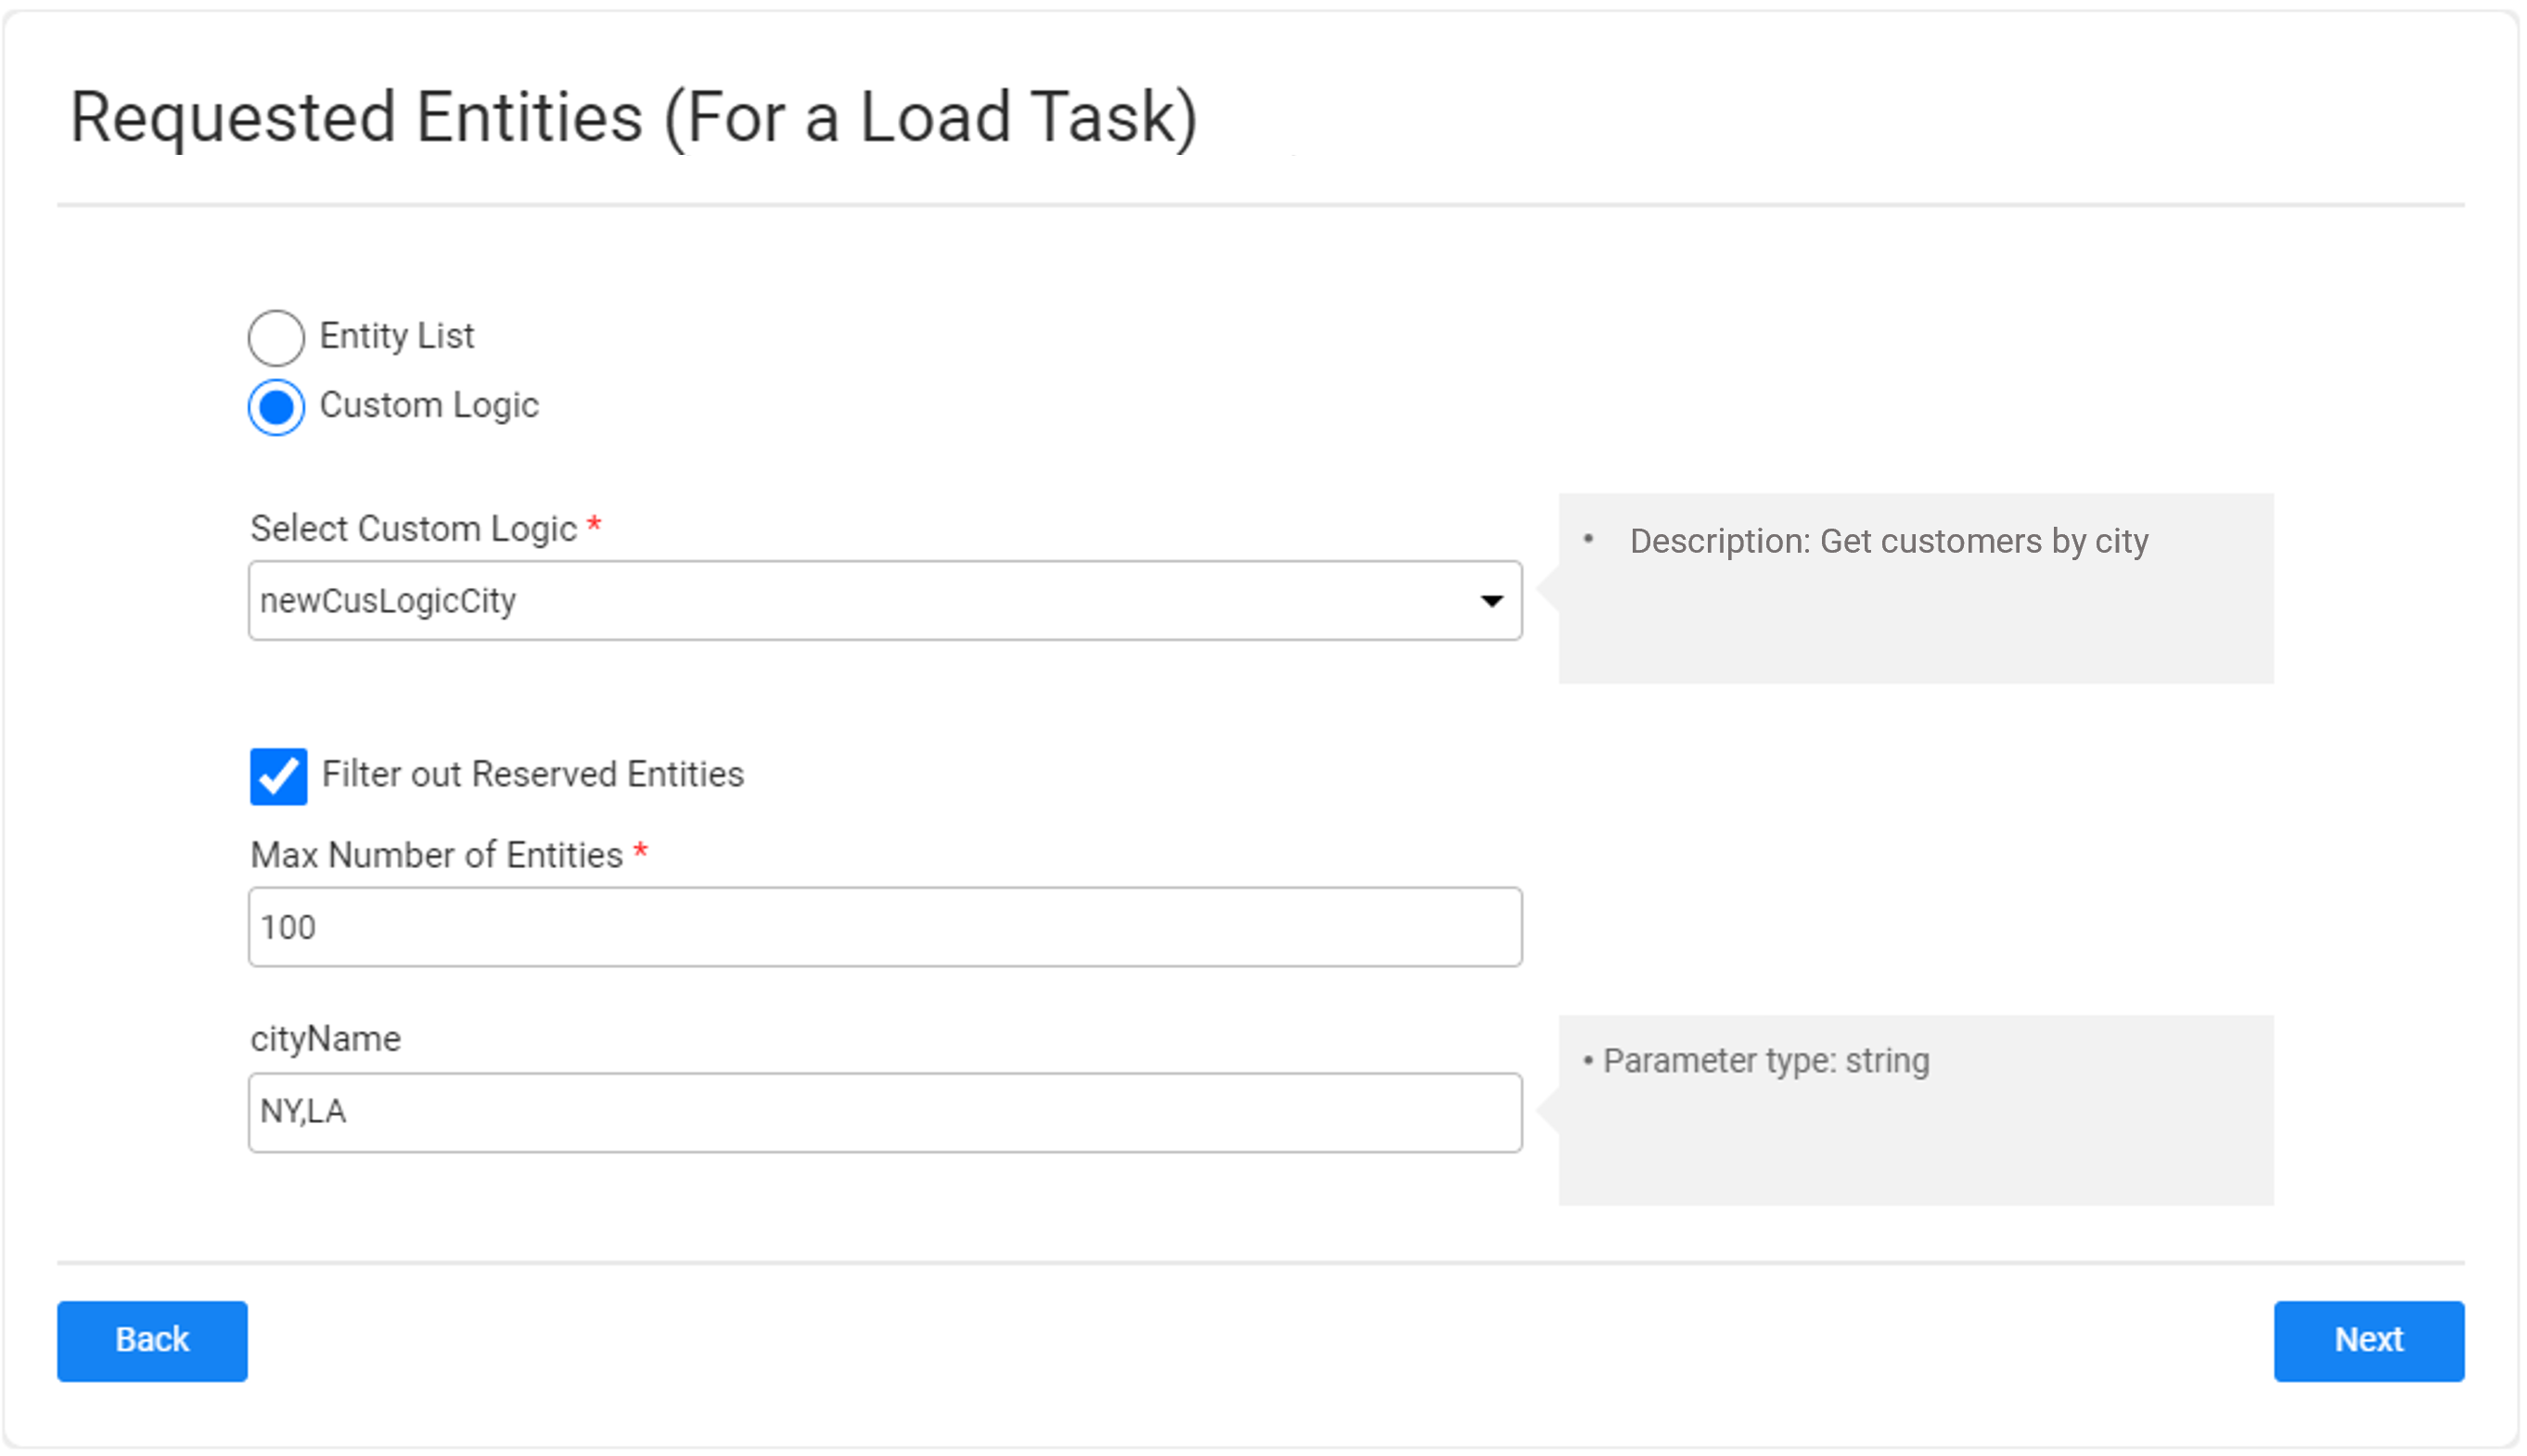The image size is (2527, 1456).
Task: Click the Select Custom Logic label
Action: (x=416, y=528)
